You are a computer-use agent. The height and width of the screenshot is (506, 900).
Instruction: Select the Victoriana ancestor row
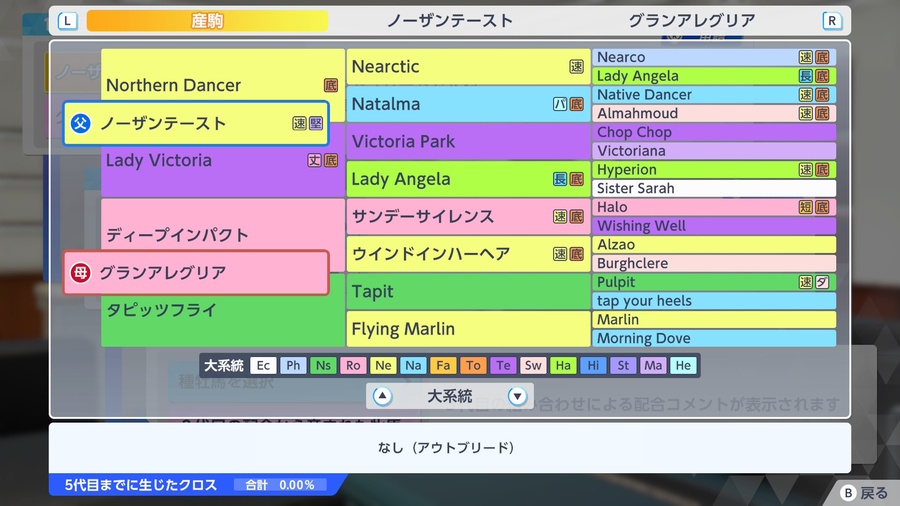(714, 151)
